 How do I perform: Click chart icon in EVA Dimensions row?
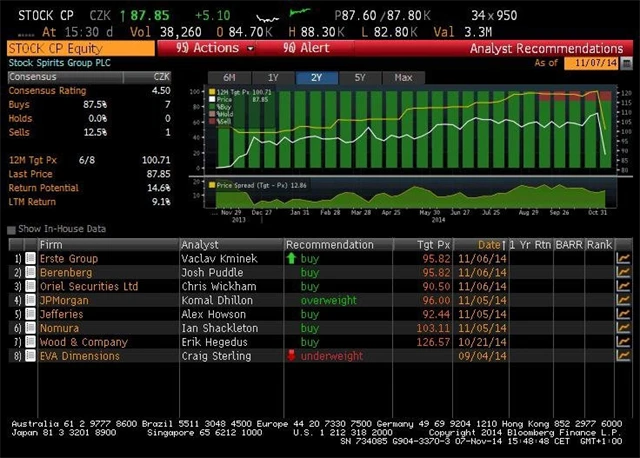[x=623, y=356]
